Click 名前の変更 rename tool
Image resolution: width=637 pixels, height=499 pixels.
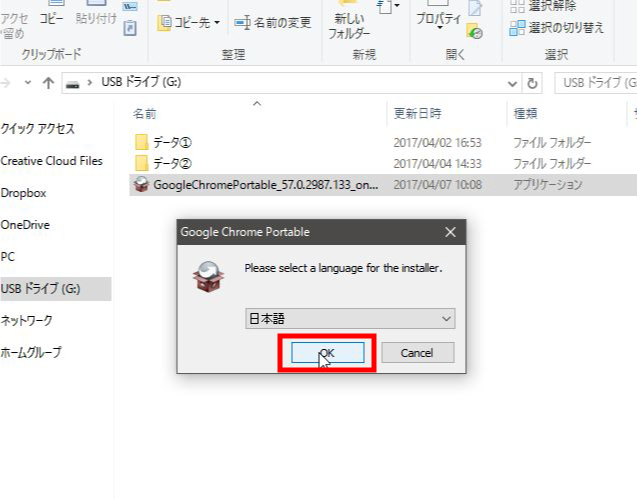coord(273,22)
